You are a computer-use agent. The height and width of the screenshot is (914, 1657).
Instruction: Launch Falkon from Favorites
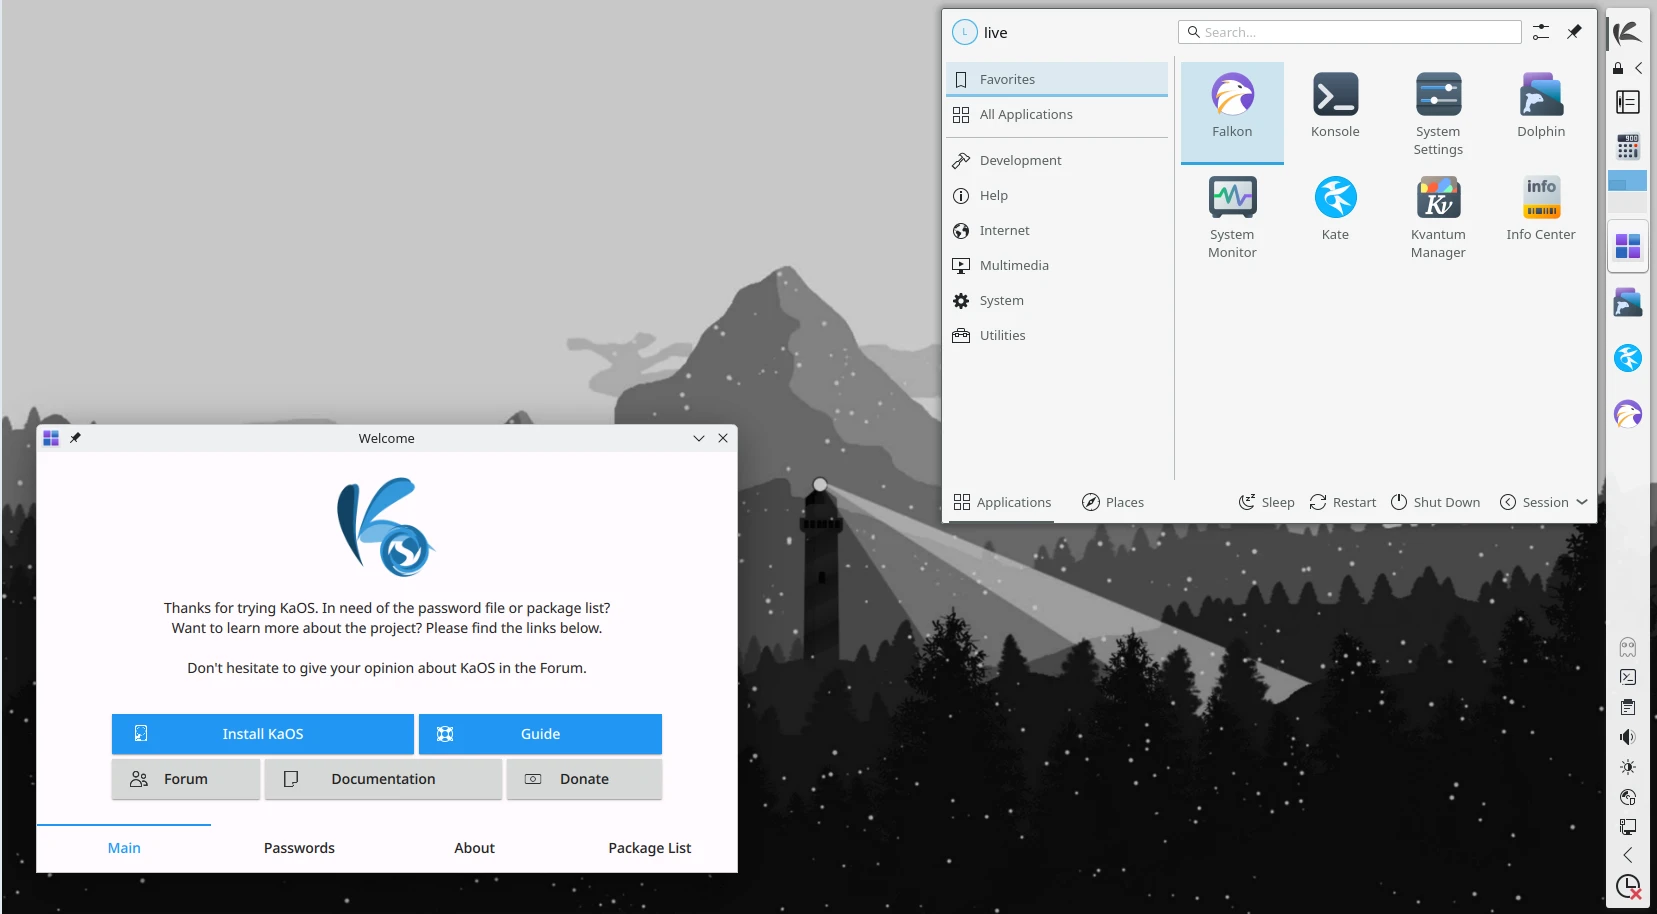(1232, 110)
